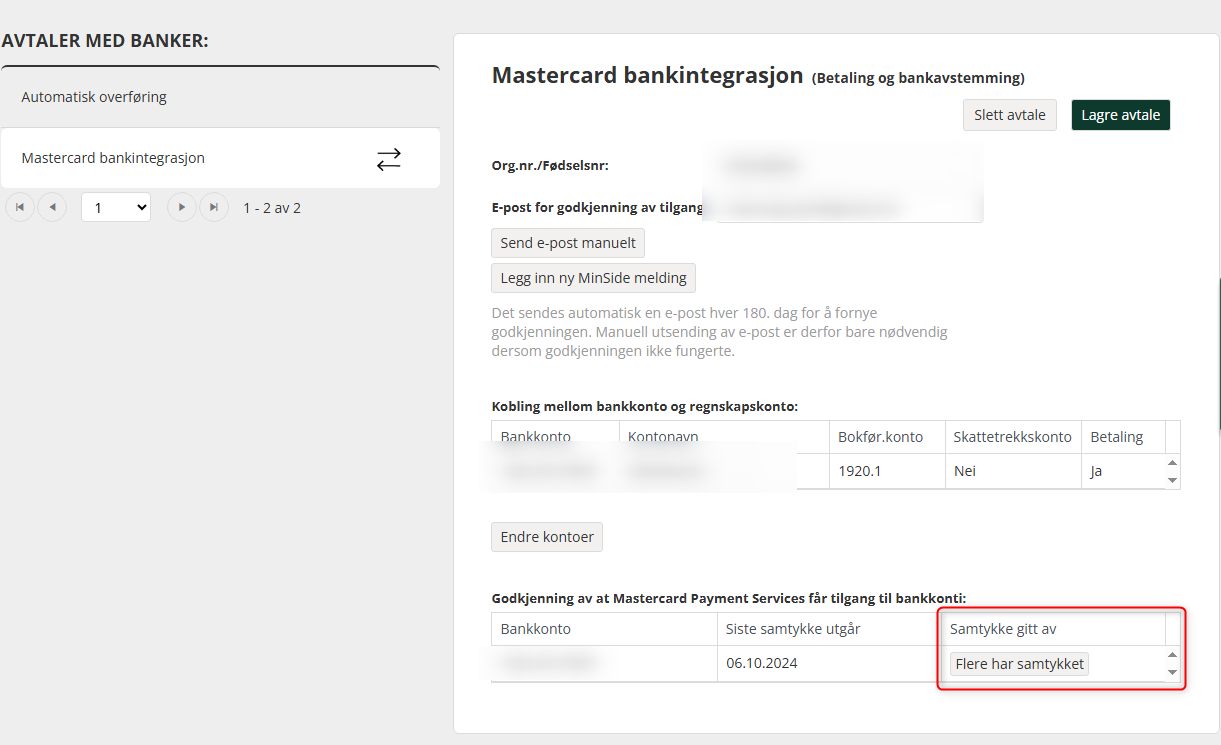The height and width of the screenshot is (745, 1221).
Task: Click the Bokfør.konto column header
Action: (x=887, y=437)
